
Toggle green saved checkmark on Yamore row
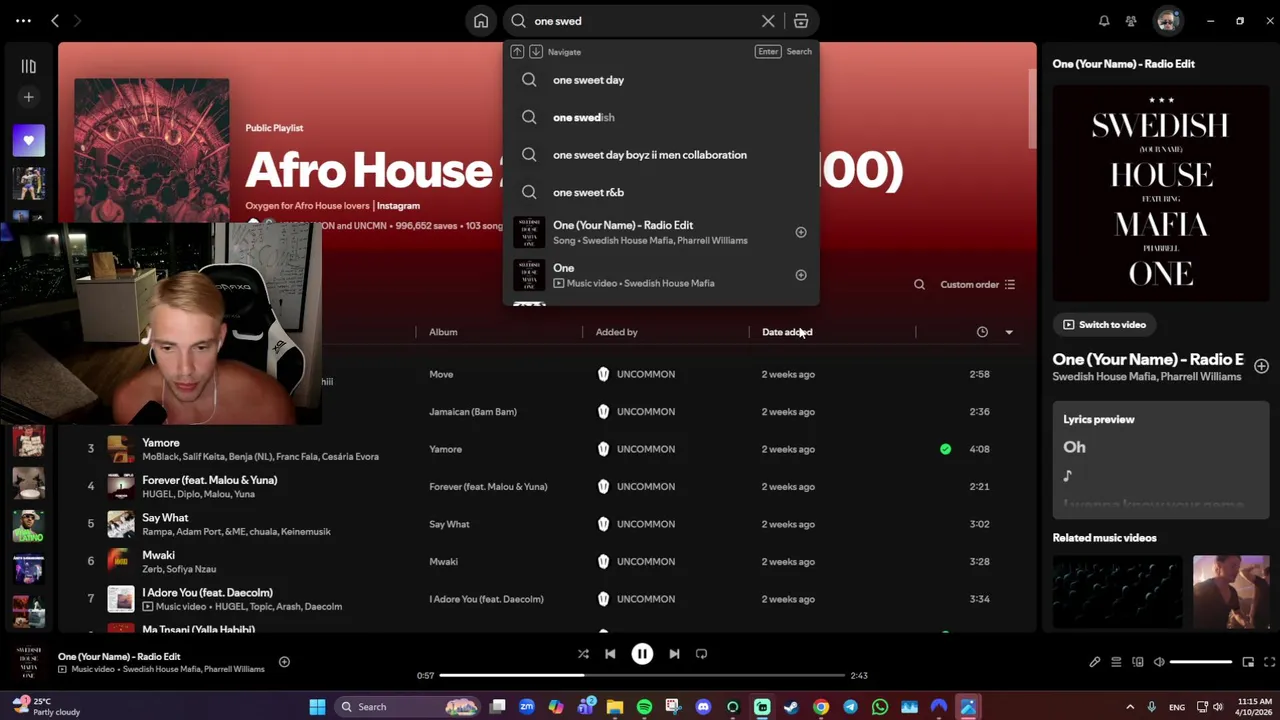(x=945, y=449)
